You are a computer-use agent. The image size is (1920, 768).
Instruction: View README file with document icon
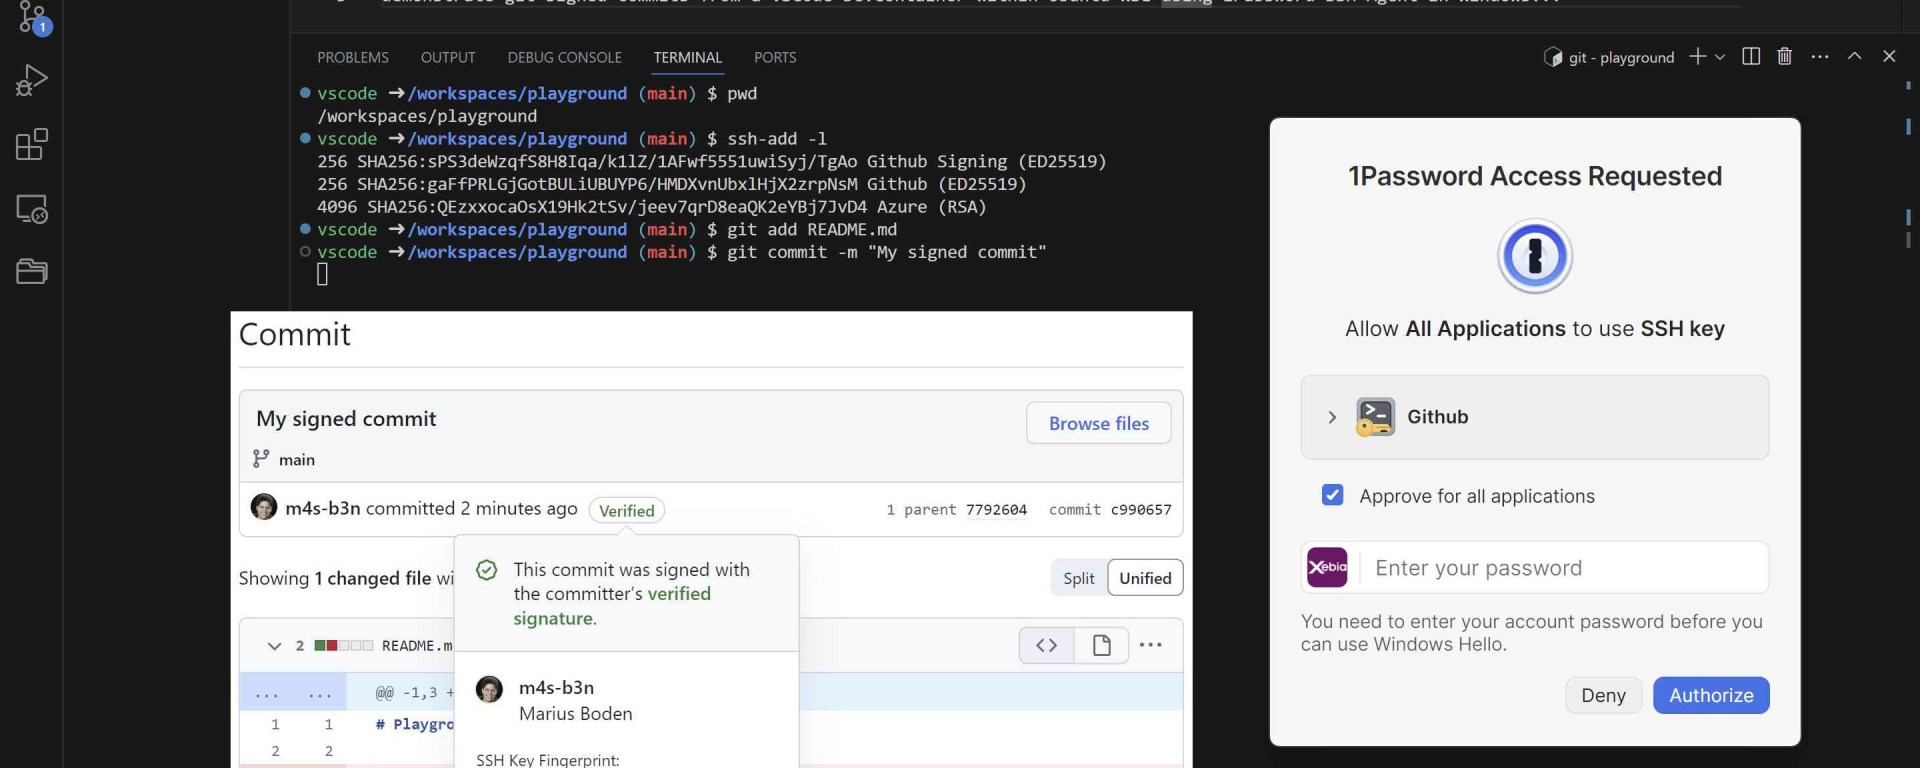[x=1101, y=646]
